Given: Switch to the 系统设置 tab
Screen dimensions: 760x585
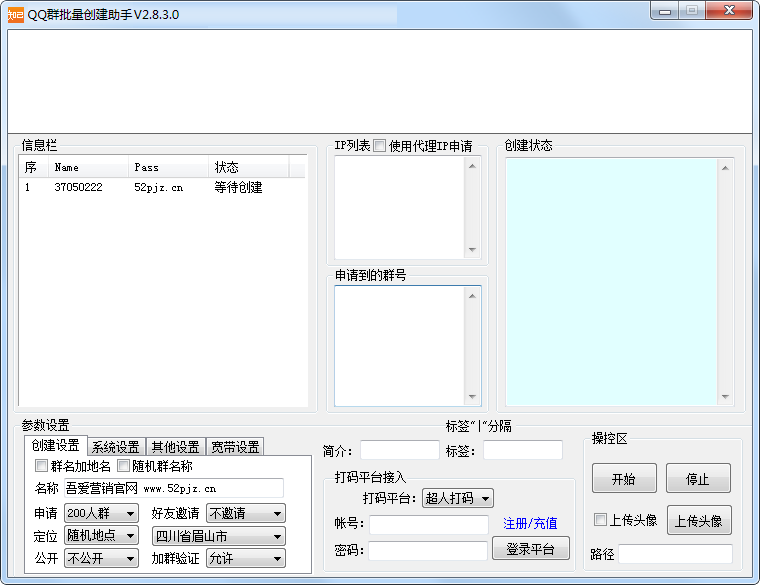Looking at the screenshot, I should pyautogui.click(x=115, y=447).
